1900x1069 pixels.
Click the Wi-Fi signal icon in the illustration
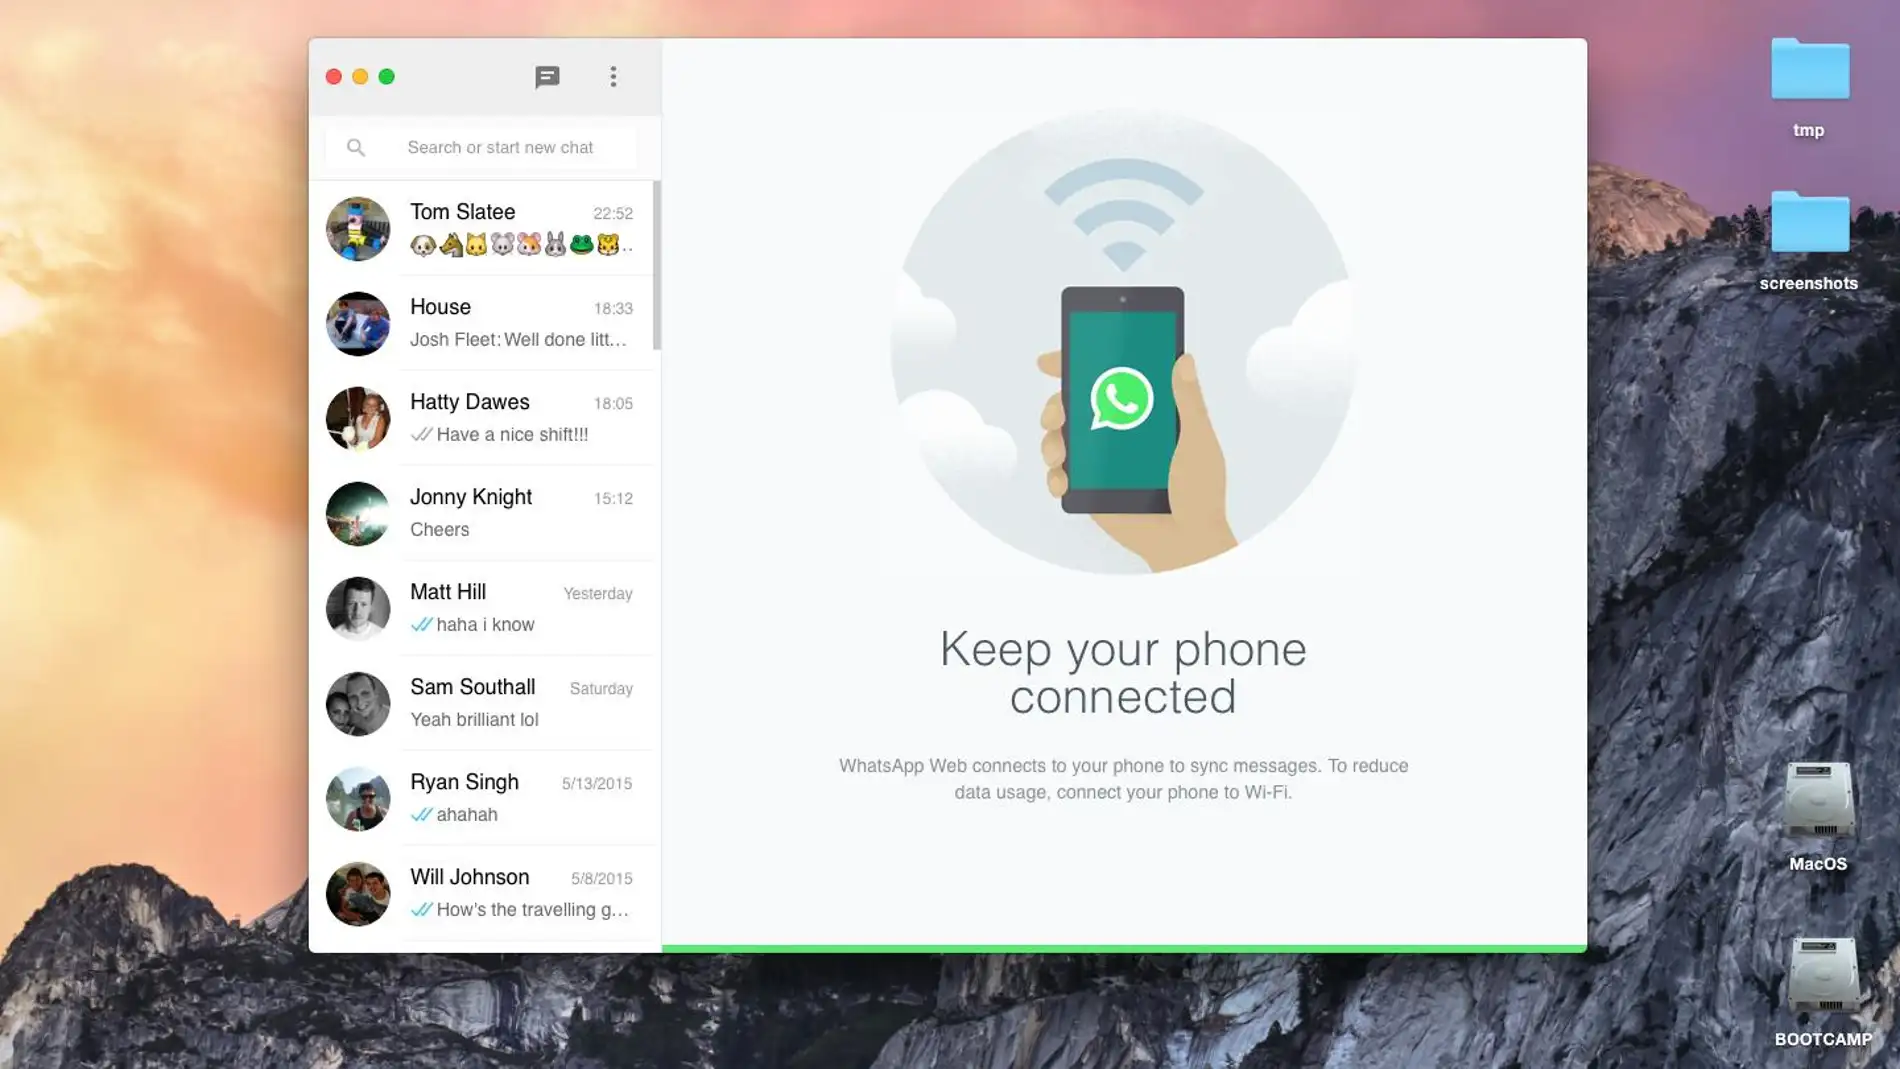click(x=1124, y=215)
